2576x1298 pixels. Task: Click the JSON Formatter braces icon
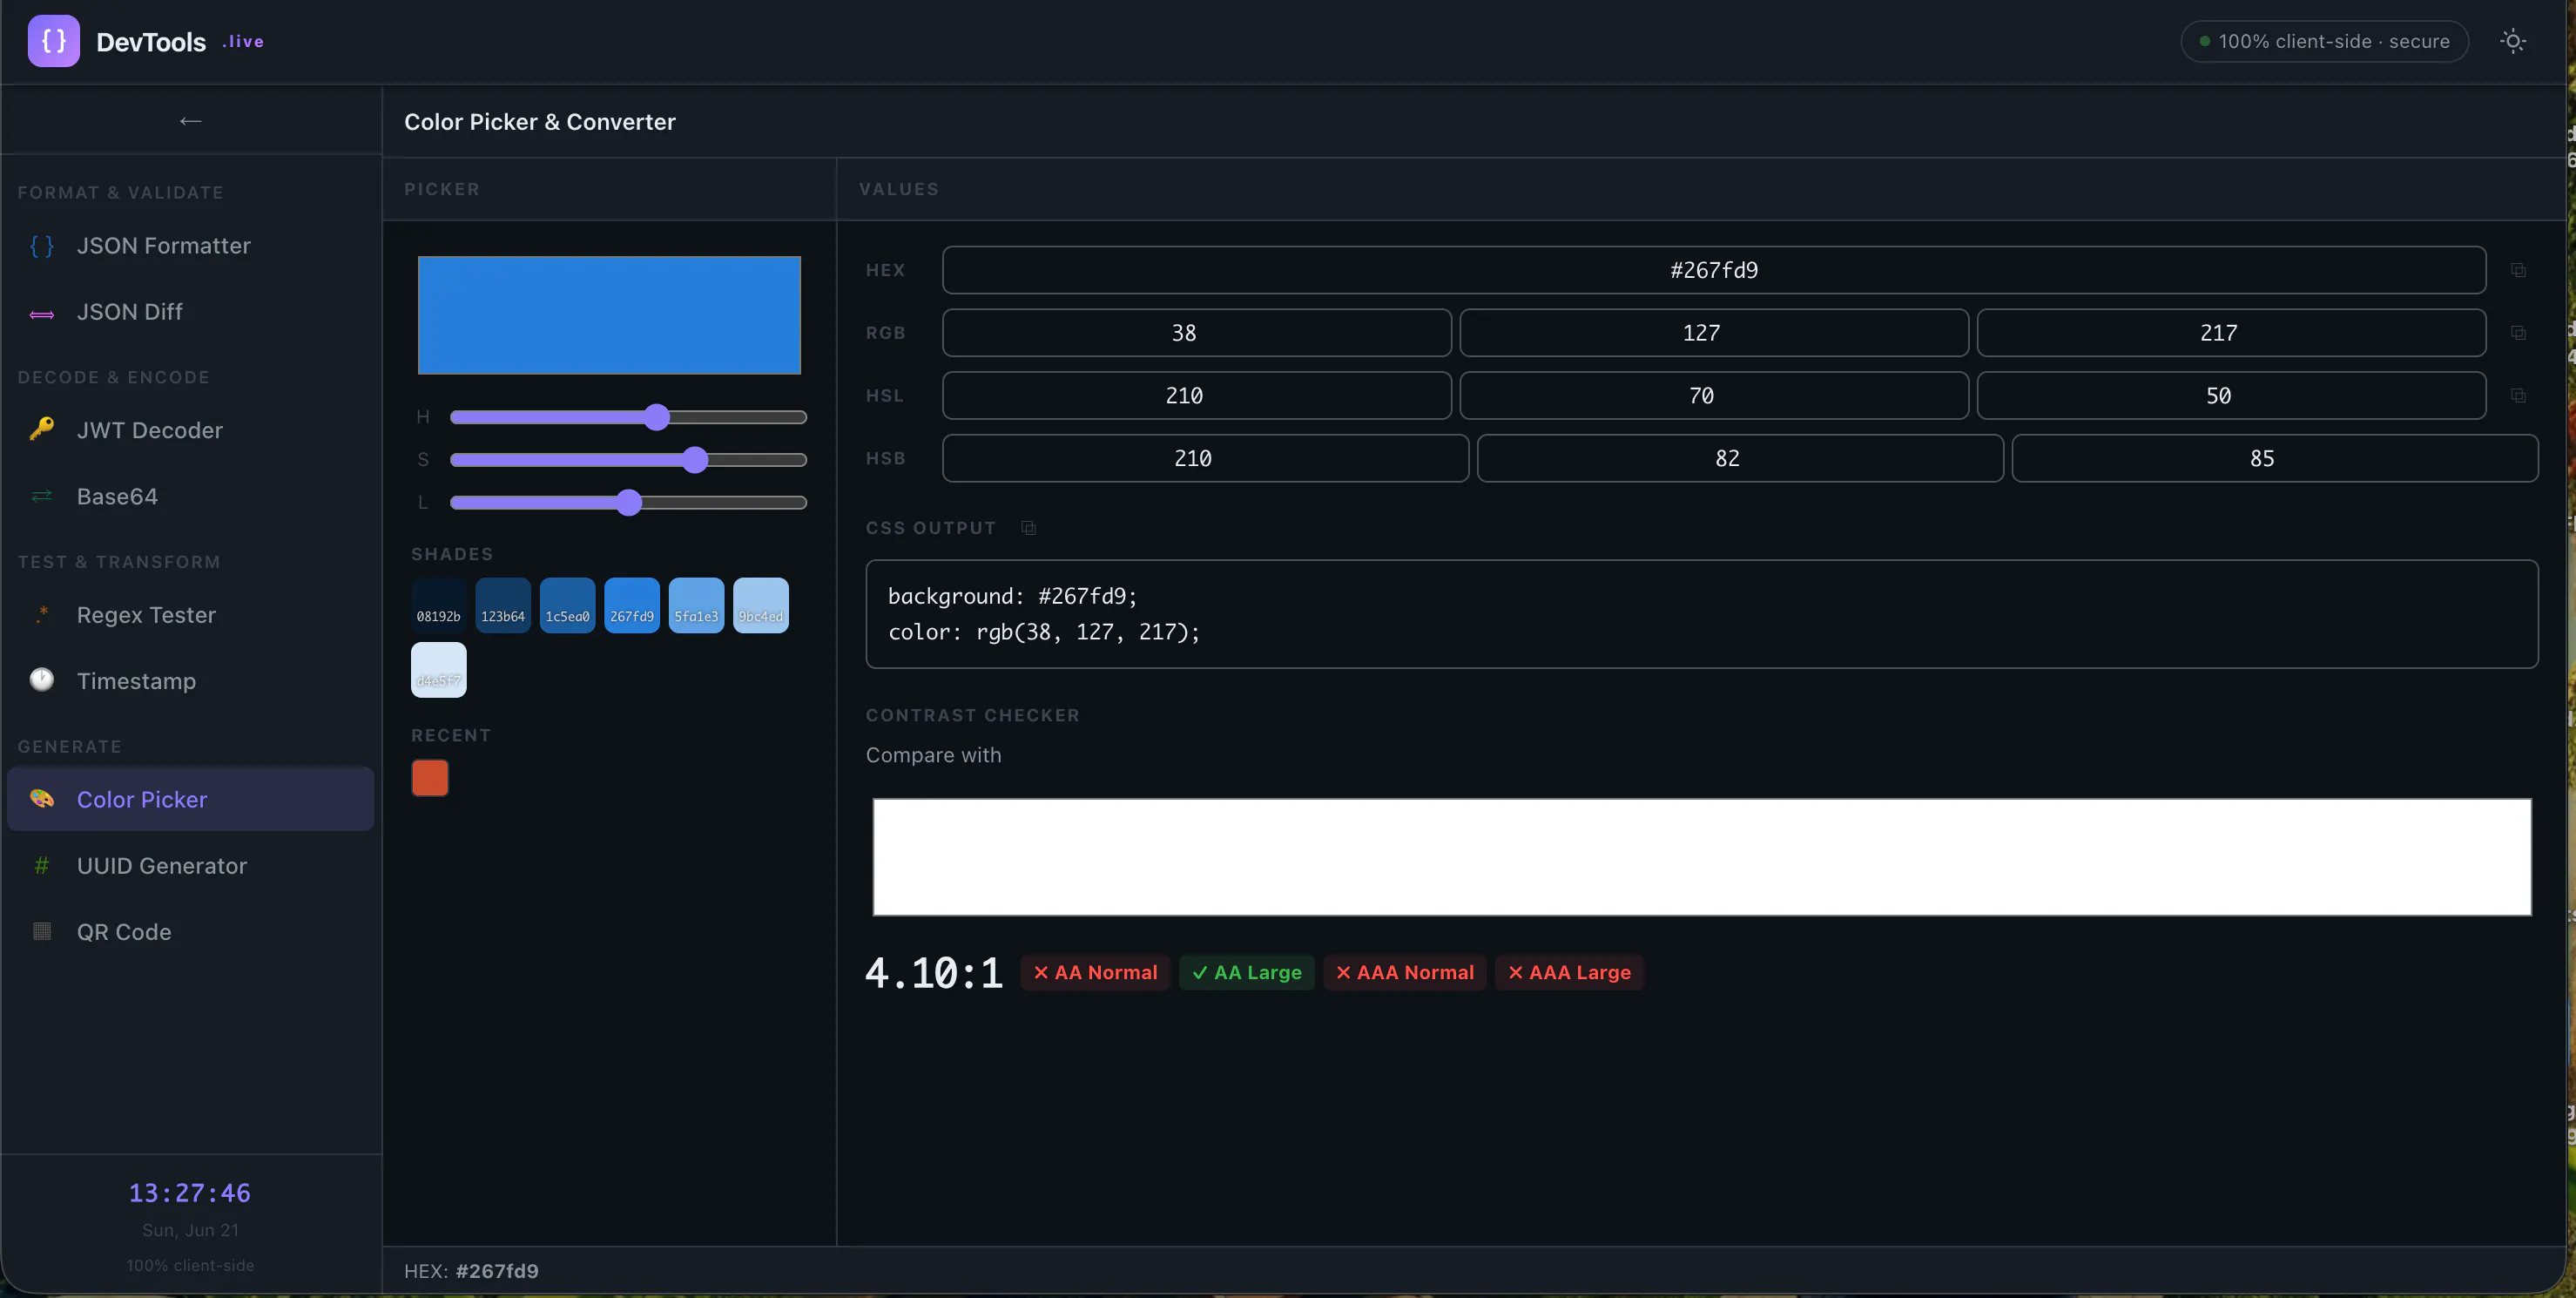(42, 246)
